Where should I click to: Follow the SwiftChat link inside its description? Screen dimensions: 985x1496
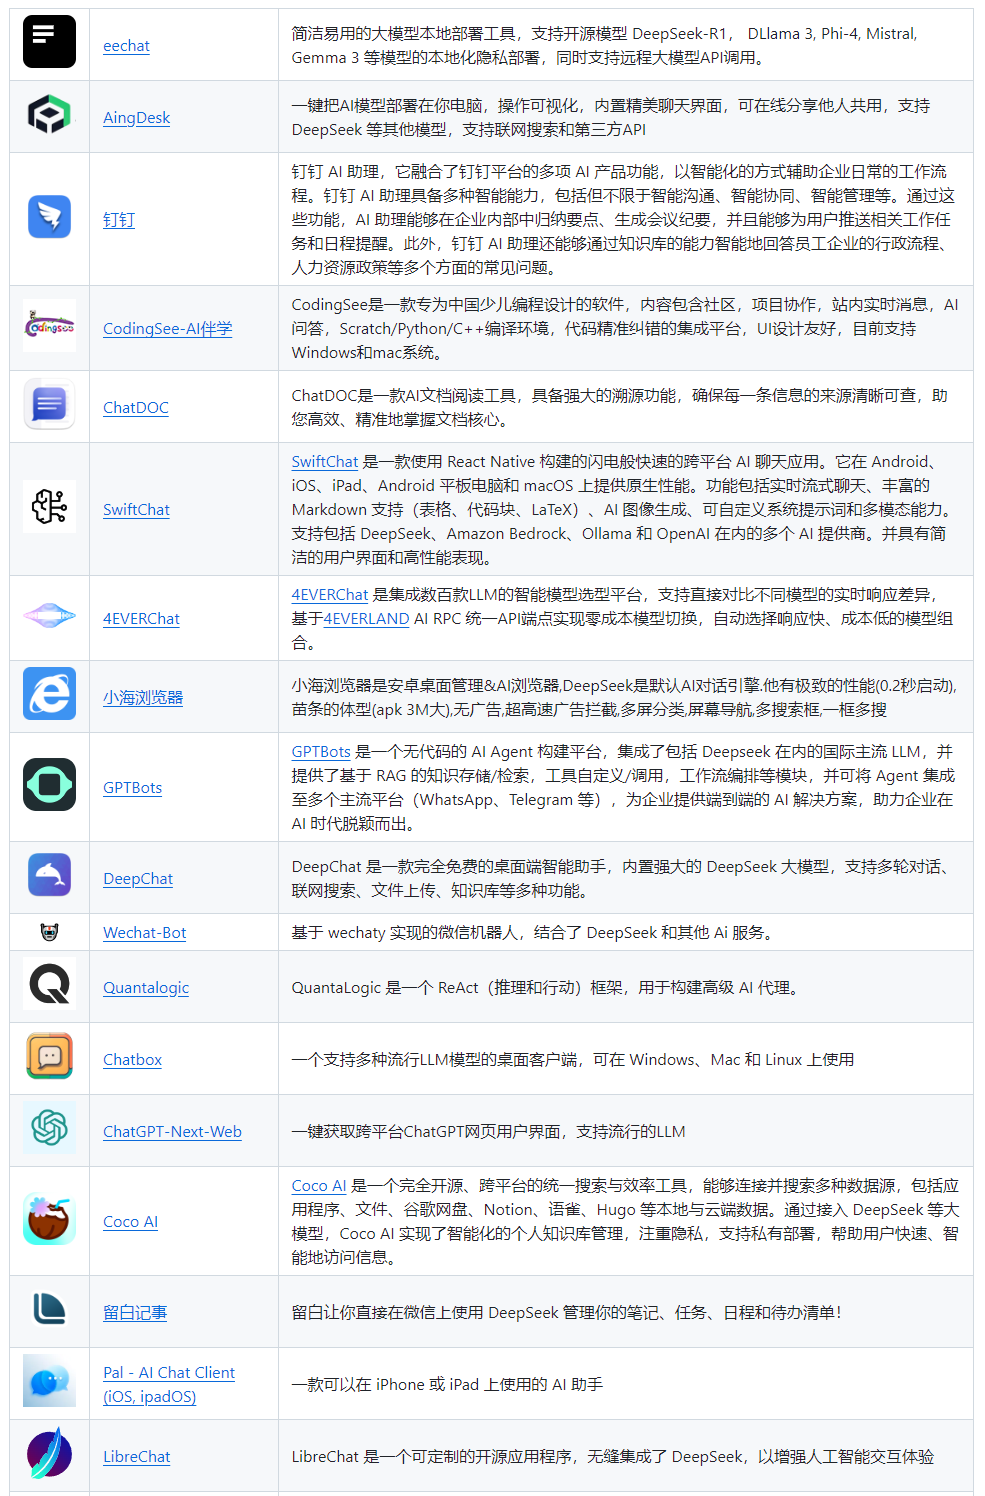click(325, 462)
